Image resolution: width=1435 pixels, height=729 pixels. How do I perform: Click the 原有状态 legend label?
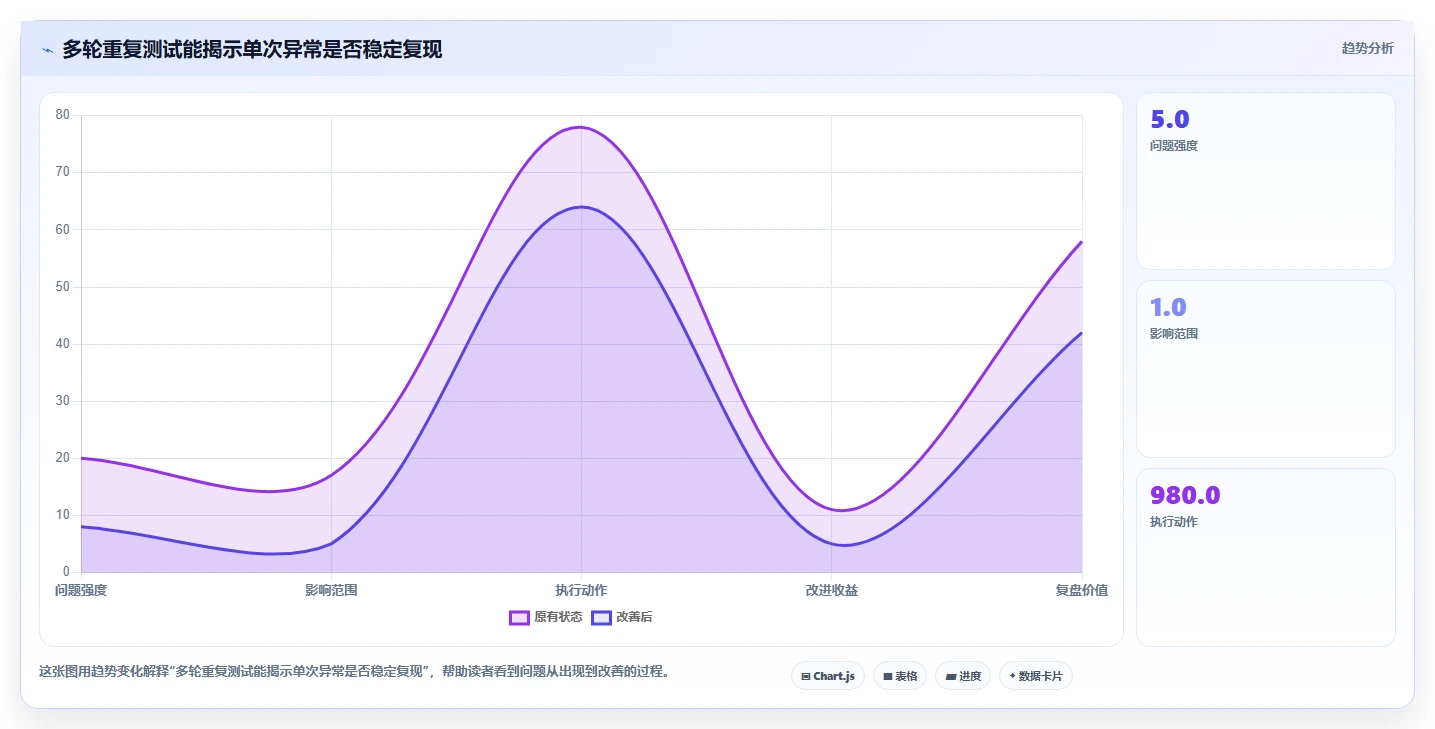pos(558,617)
